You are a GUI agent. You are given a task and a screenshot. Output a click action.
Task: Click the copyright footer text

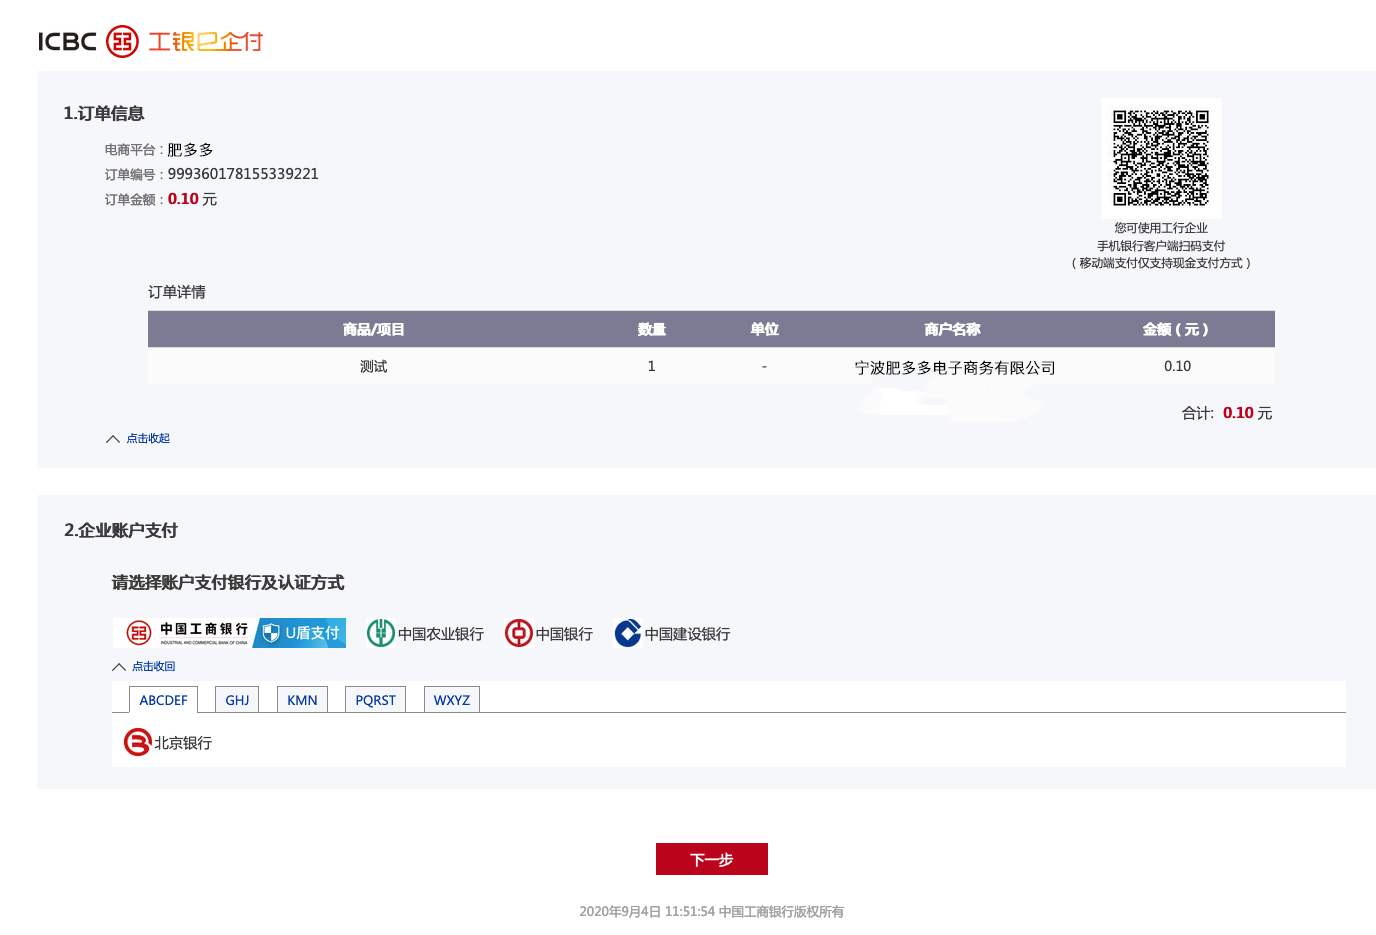(712, 911)
